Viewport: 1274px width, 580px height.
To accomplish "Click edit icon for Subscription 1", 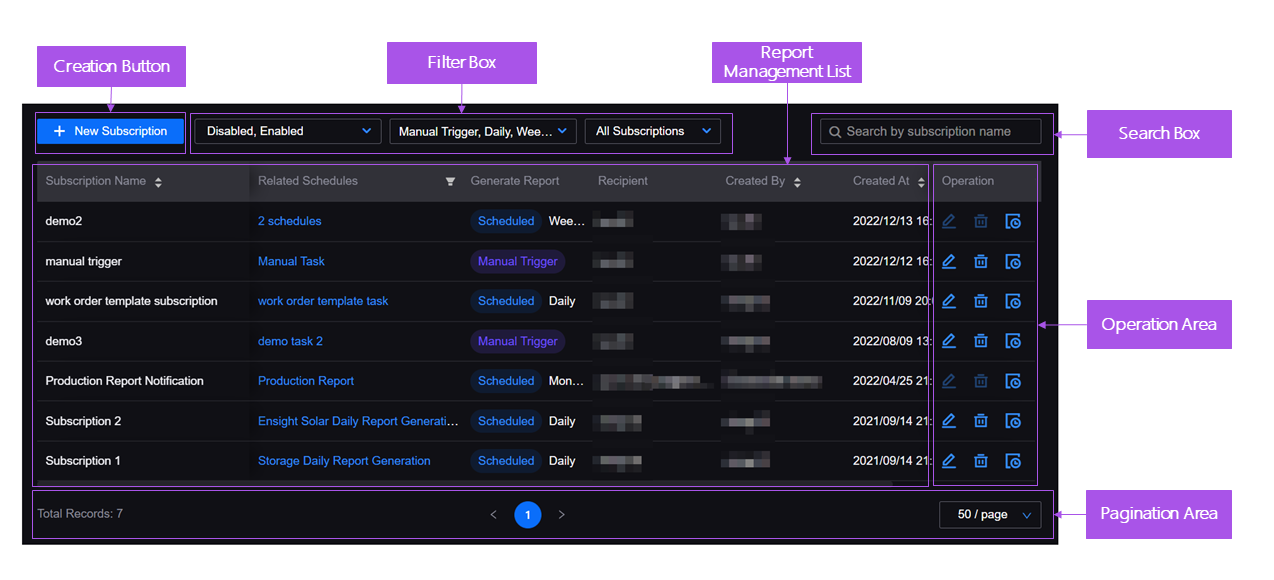I will point(949,461).
